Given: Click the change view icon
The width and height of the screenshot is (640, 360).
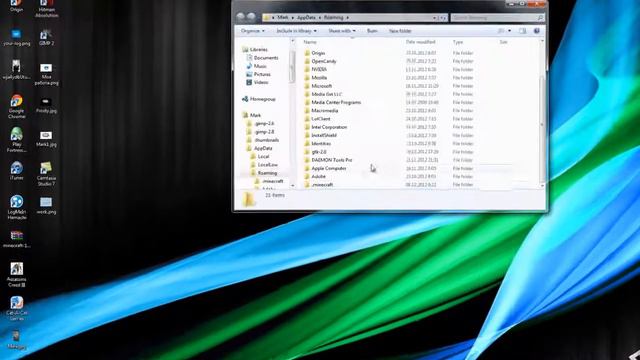Looking at the screenshot, I should (x=501, y=31).
